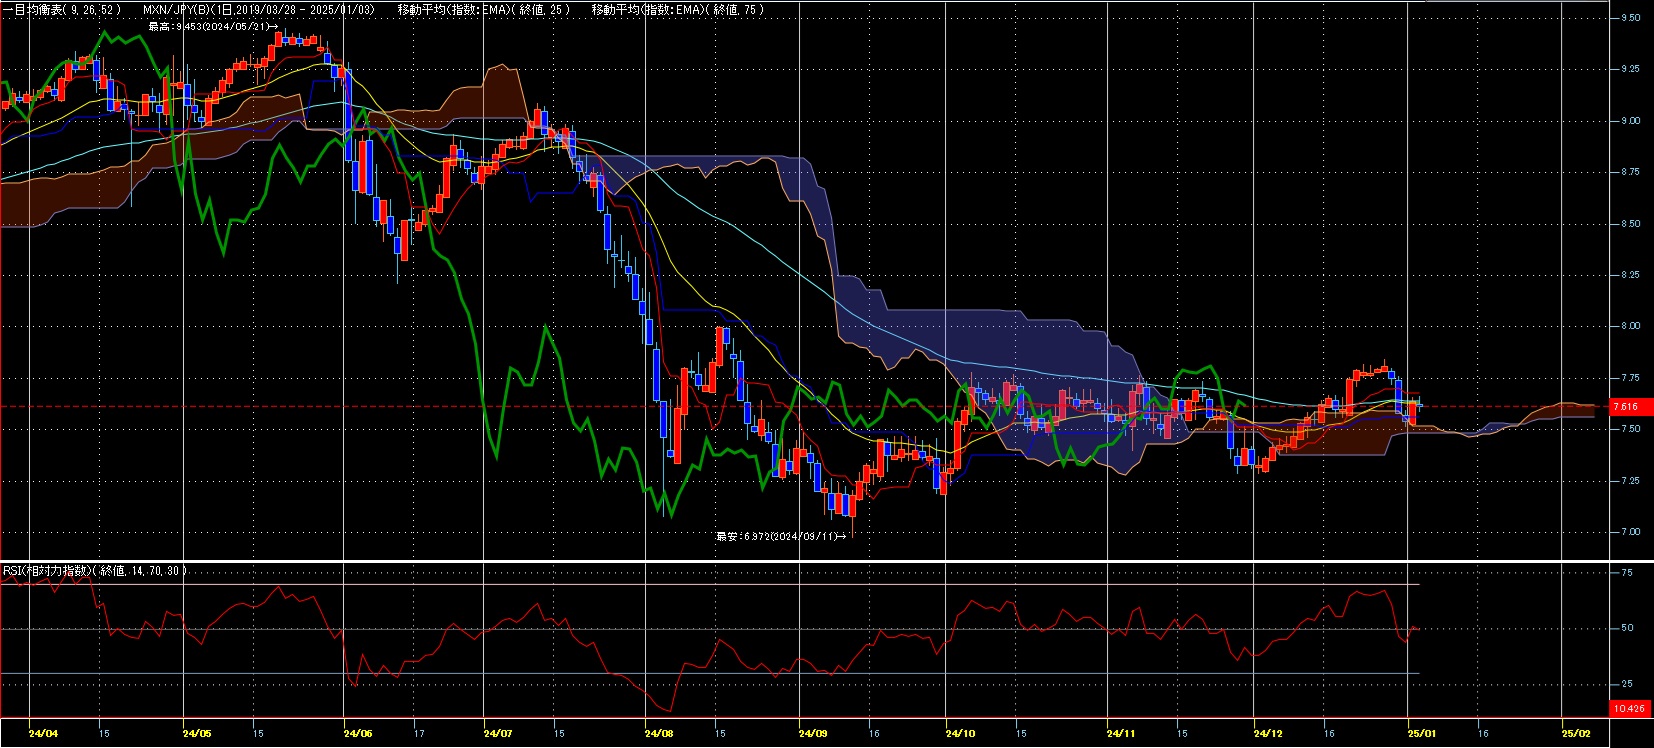This screenshot has width=1654, height=748.
Task: Click the 25/01 date axis label
Action: [1421, 733]
